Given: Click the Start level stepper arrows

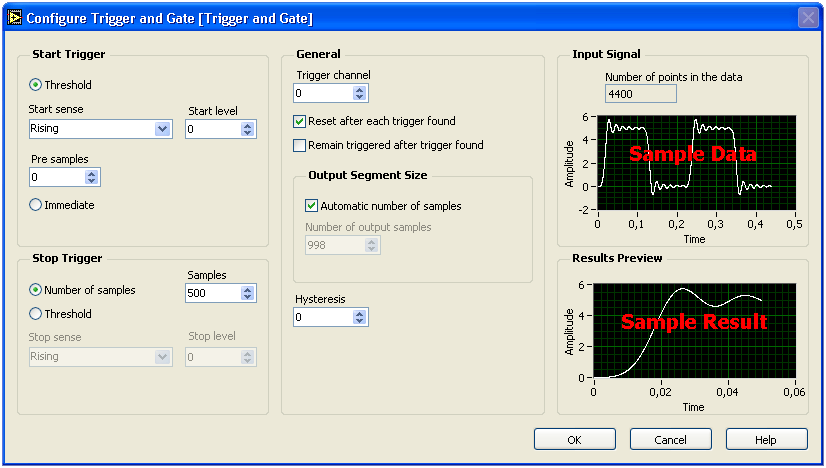Looking at the screenshot, I should pos(248,129).
